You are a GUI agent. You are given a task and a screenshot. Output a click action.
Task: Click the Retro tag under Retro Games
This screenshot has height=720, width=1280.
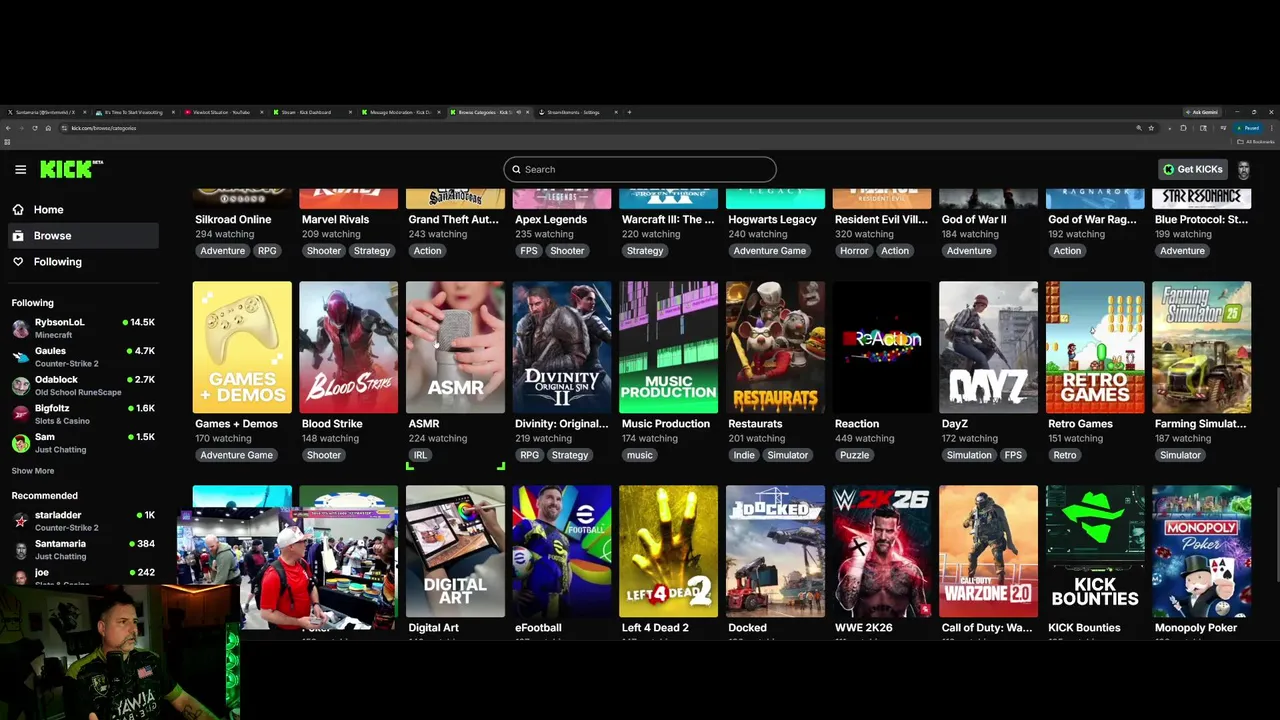point(1065,455)
